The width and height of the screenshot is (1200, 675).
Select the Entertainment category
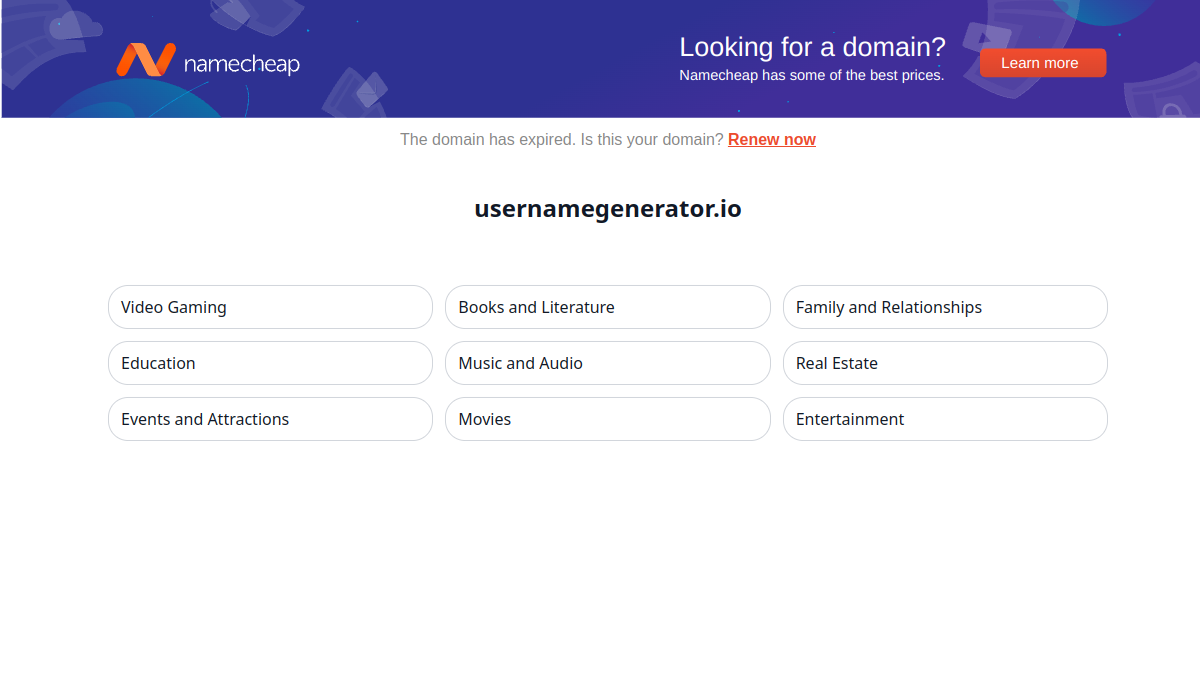[x=945, y=419]
